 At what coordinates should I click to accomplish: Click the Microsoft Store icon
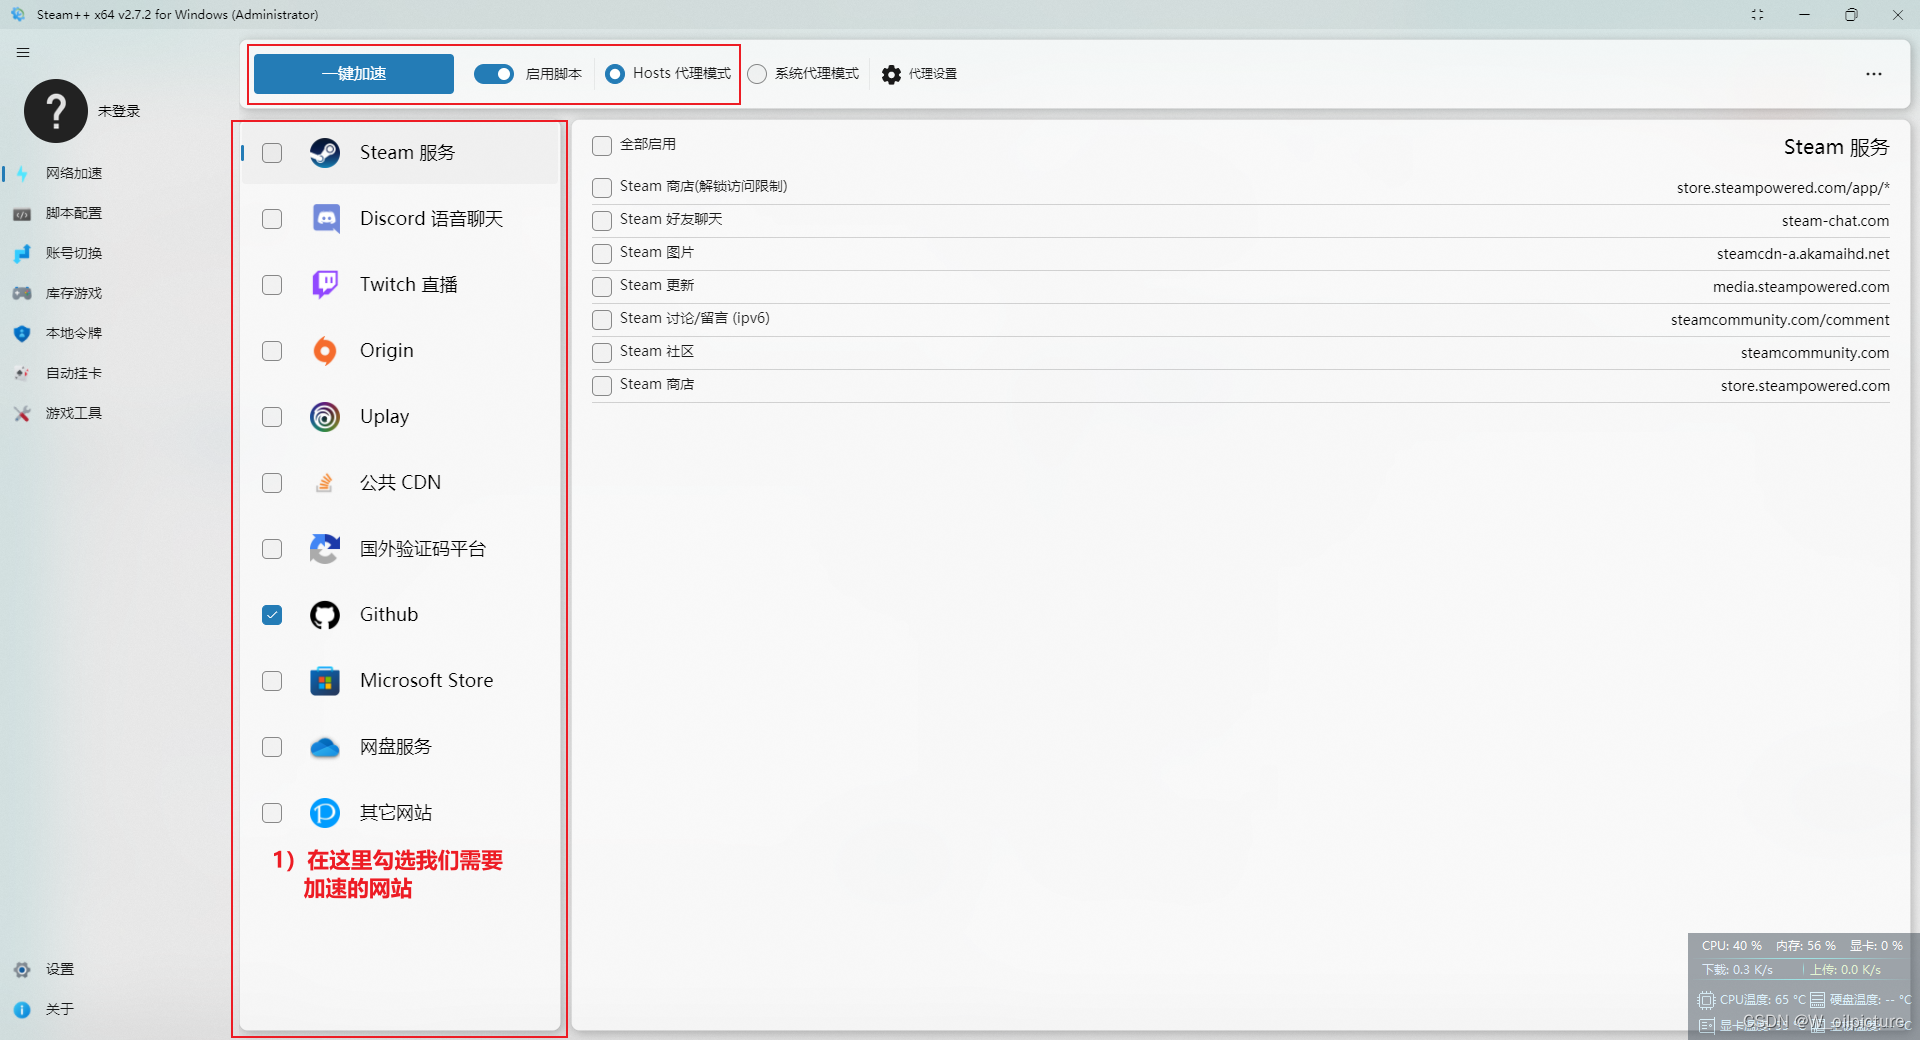click(x=325, y=681)
